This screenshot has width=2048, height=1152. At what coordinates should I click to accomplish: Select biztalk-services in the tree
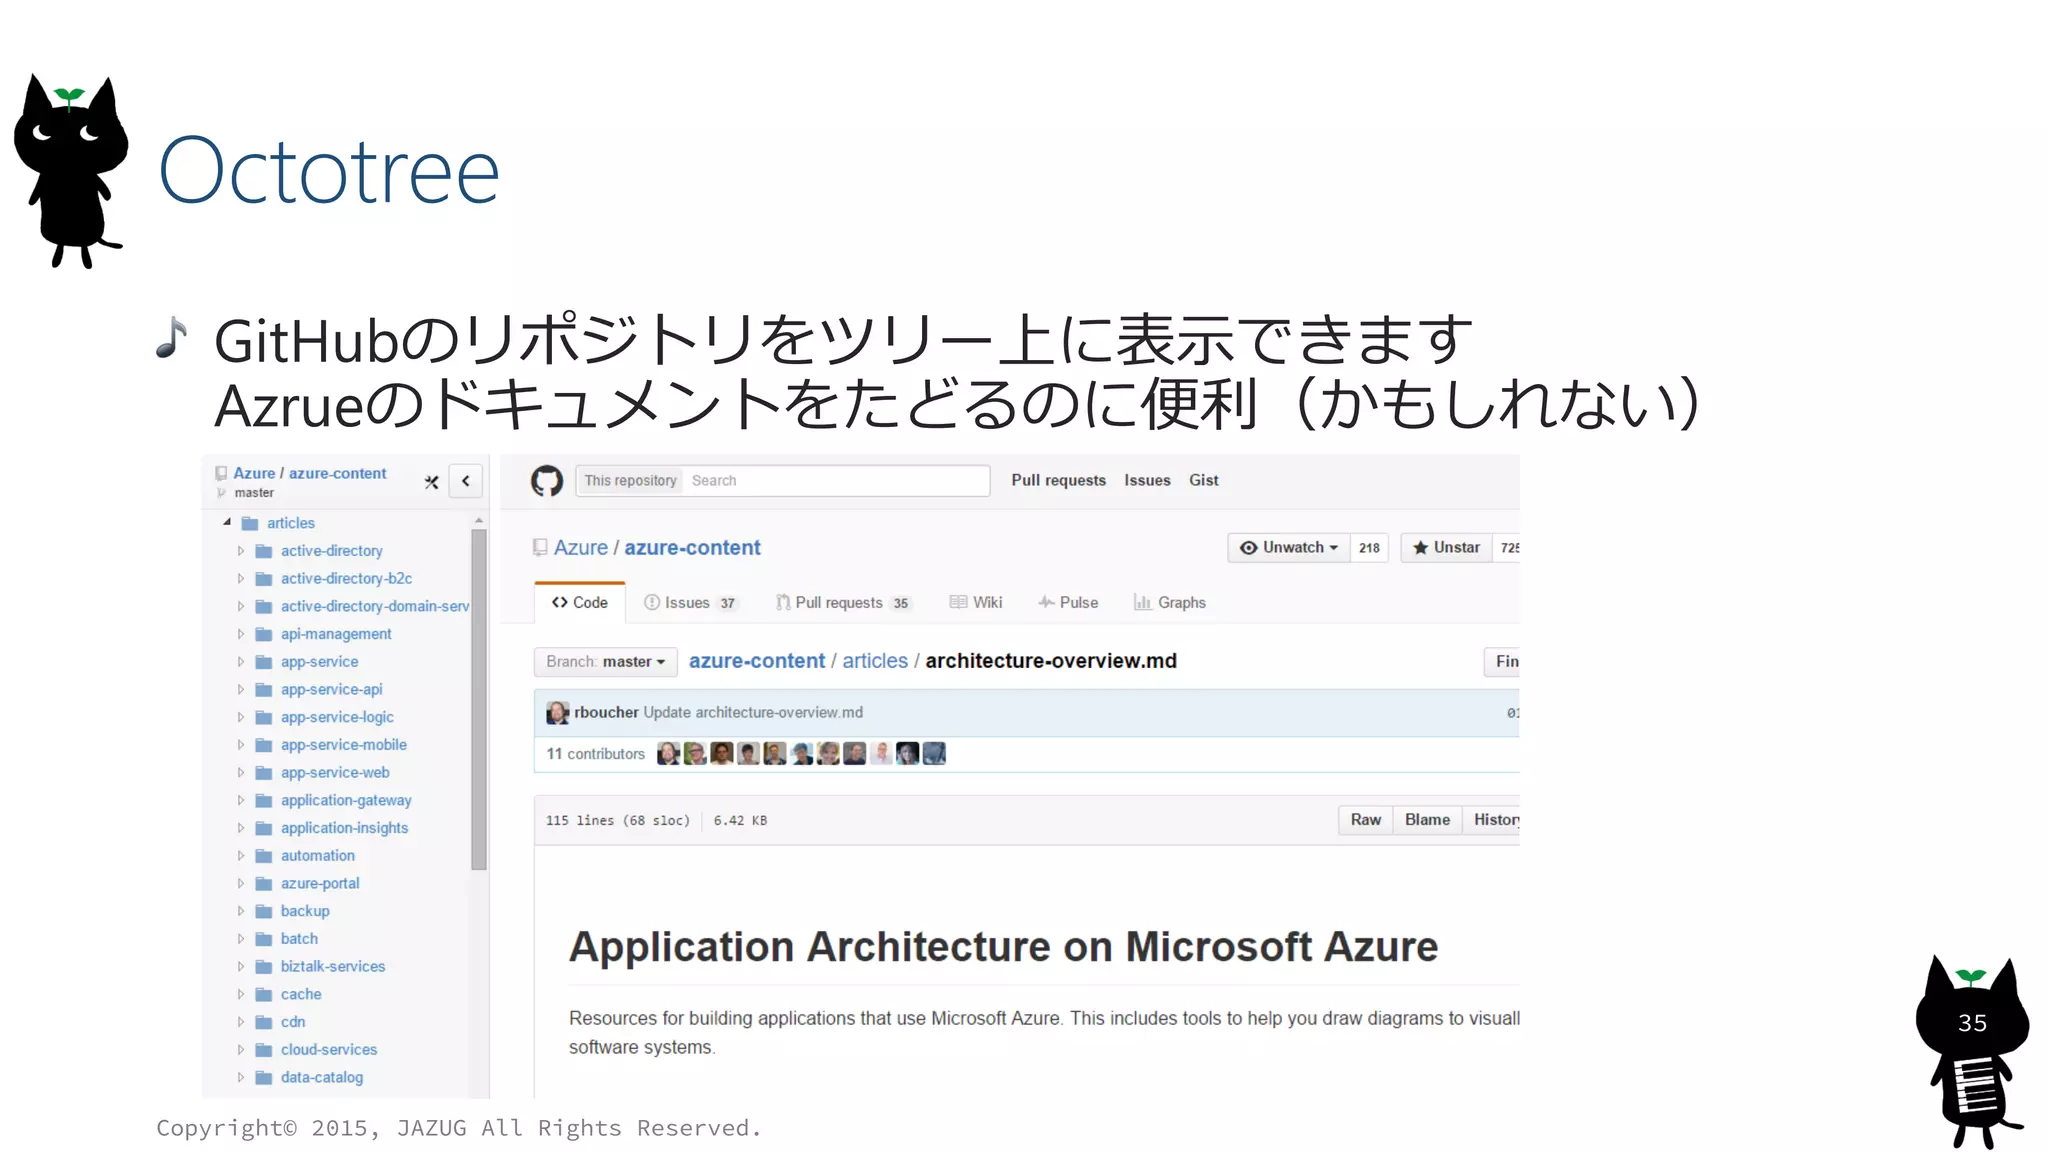(x=333, y=967)
